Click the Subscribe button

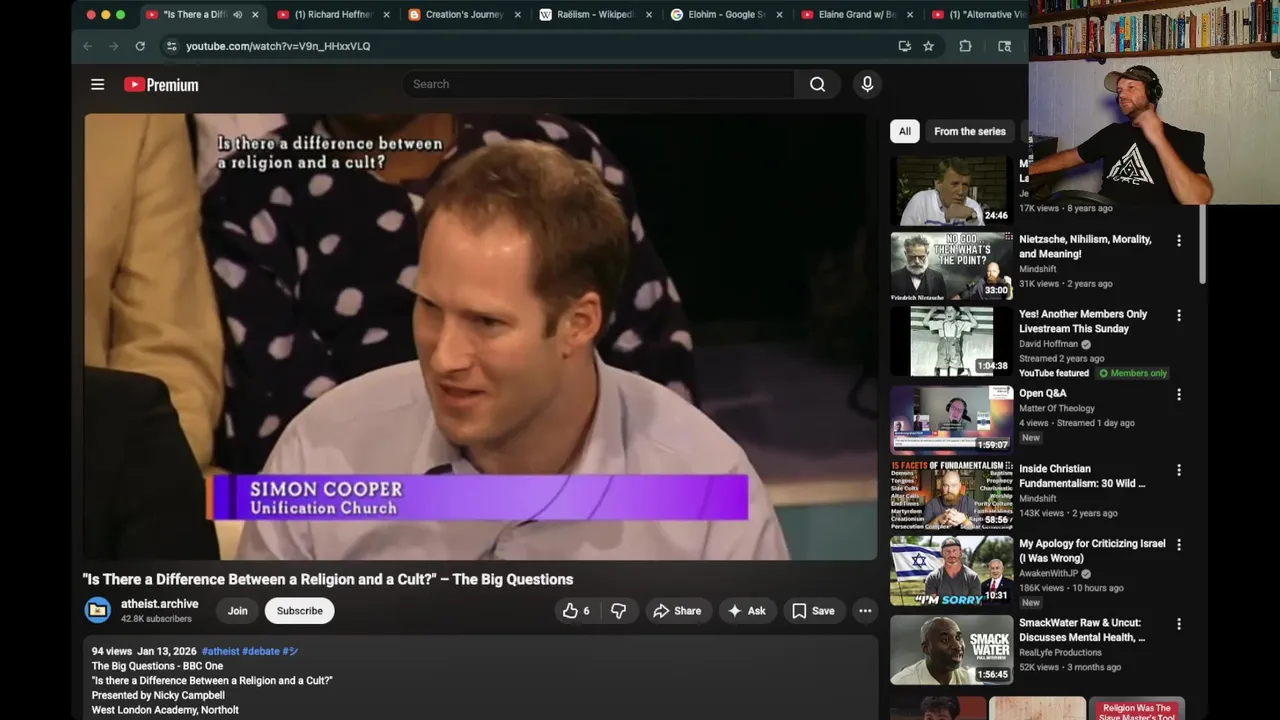[299, 611]
